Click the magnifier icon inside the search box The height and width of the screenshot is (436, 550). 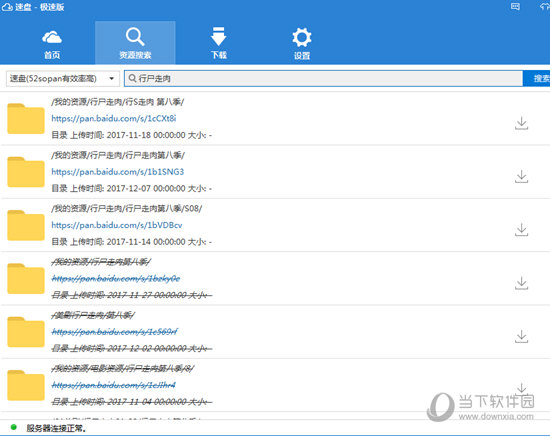point(132,78)
